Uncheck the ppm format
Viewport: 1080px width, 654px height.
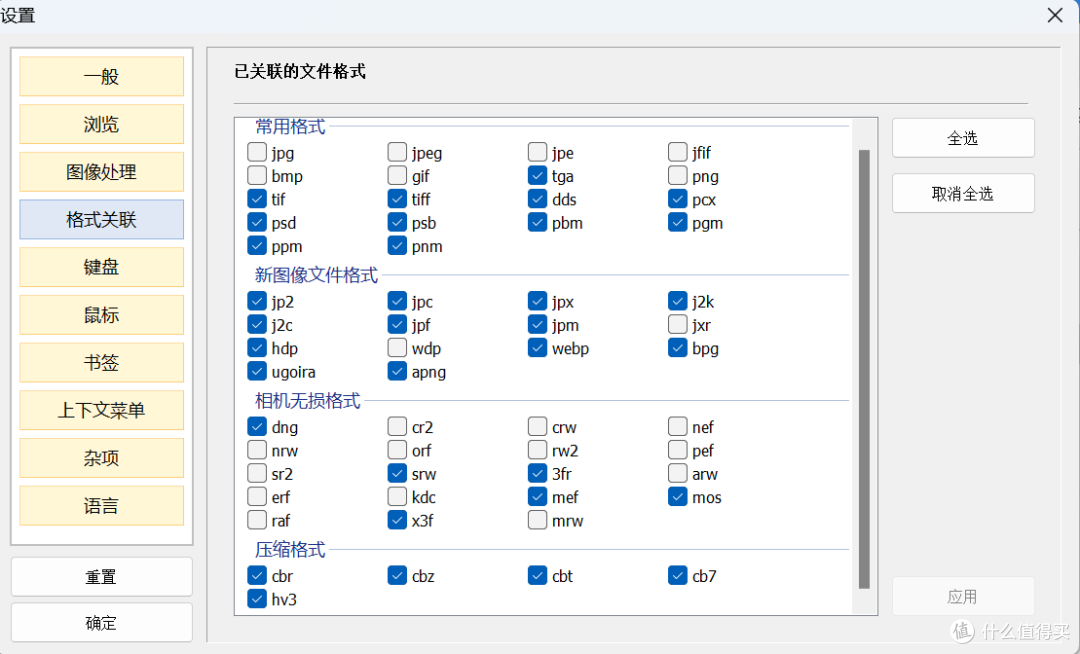[257, 246]
